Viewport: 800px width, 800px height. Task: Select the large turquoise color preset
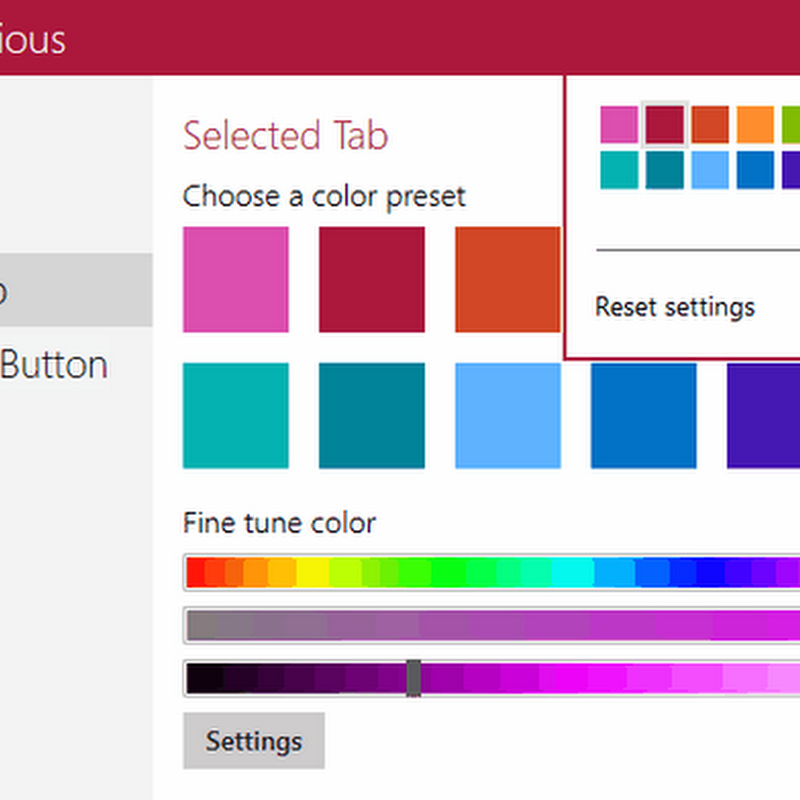click(236, 415)
